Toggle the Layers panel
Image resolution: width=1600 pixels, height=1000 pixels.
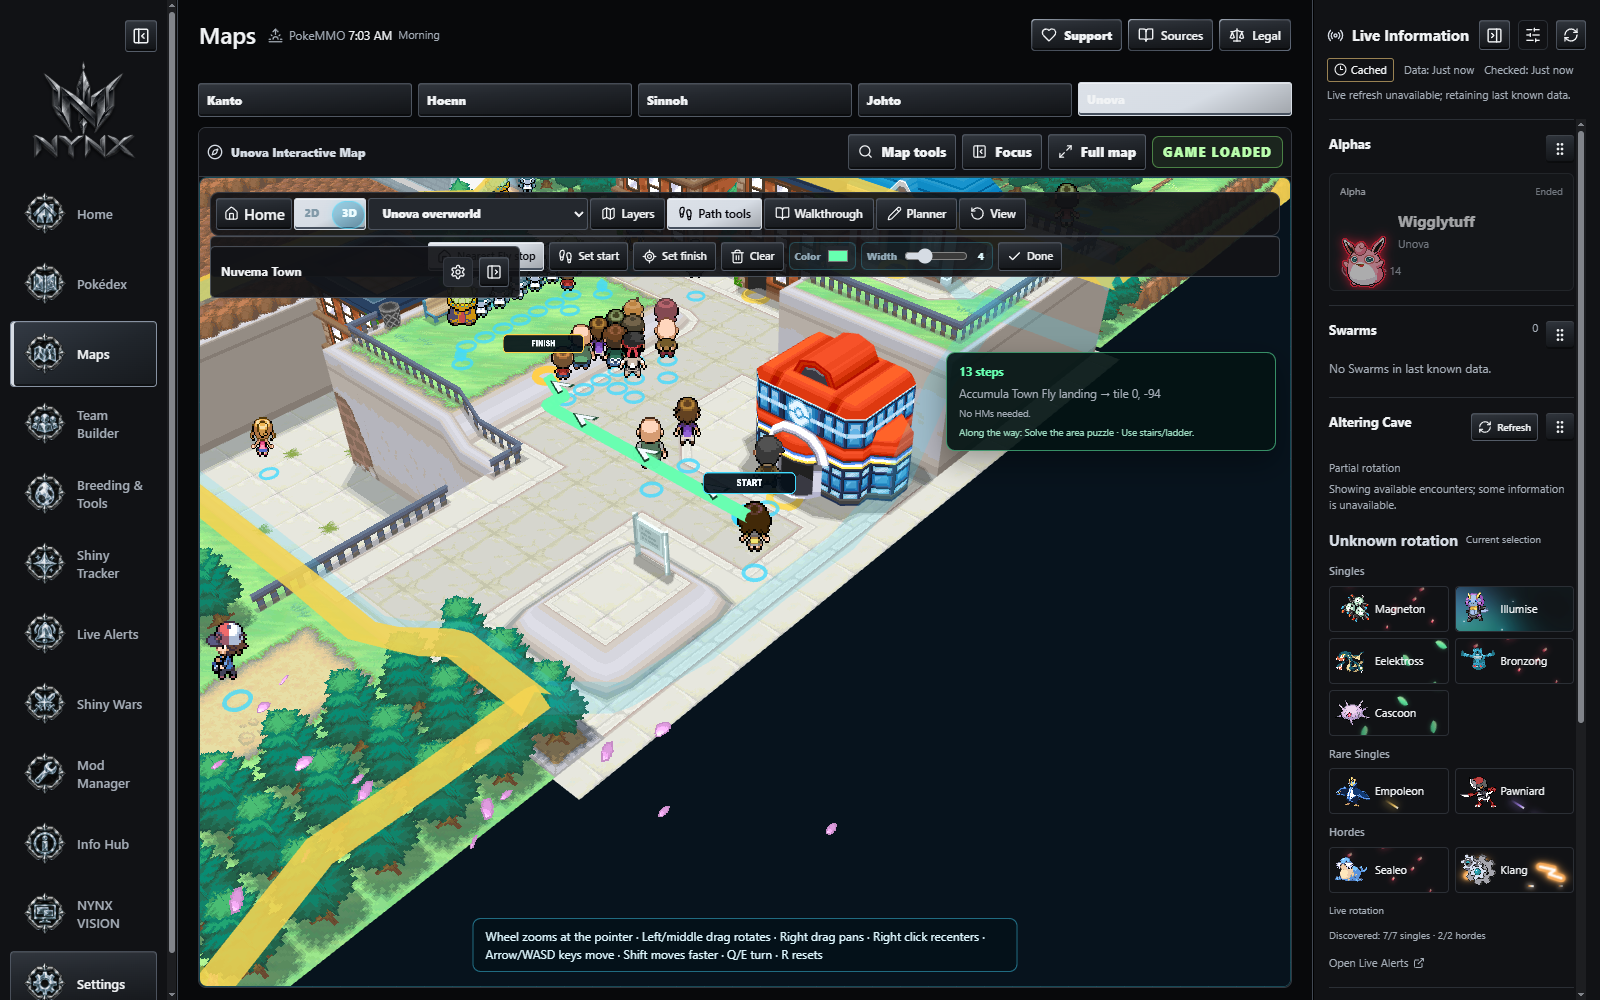click(628, 214)
